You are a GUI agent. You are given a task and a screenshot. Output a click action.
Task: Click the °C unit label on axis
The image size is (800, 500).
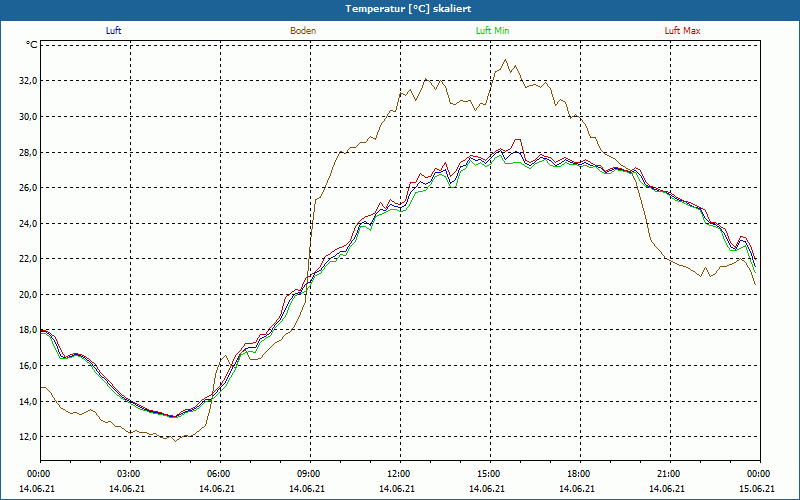coord(32,45)
